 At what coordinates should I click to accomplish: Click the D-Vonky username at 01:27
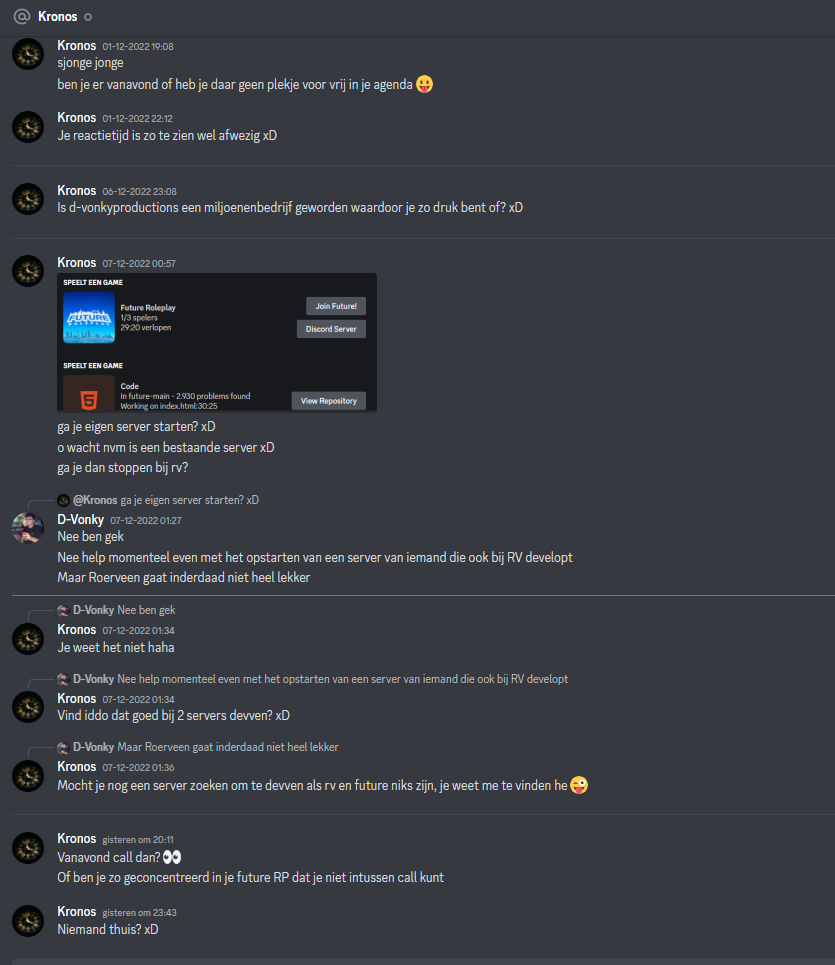81,519
